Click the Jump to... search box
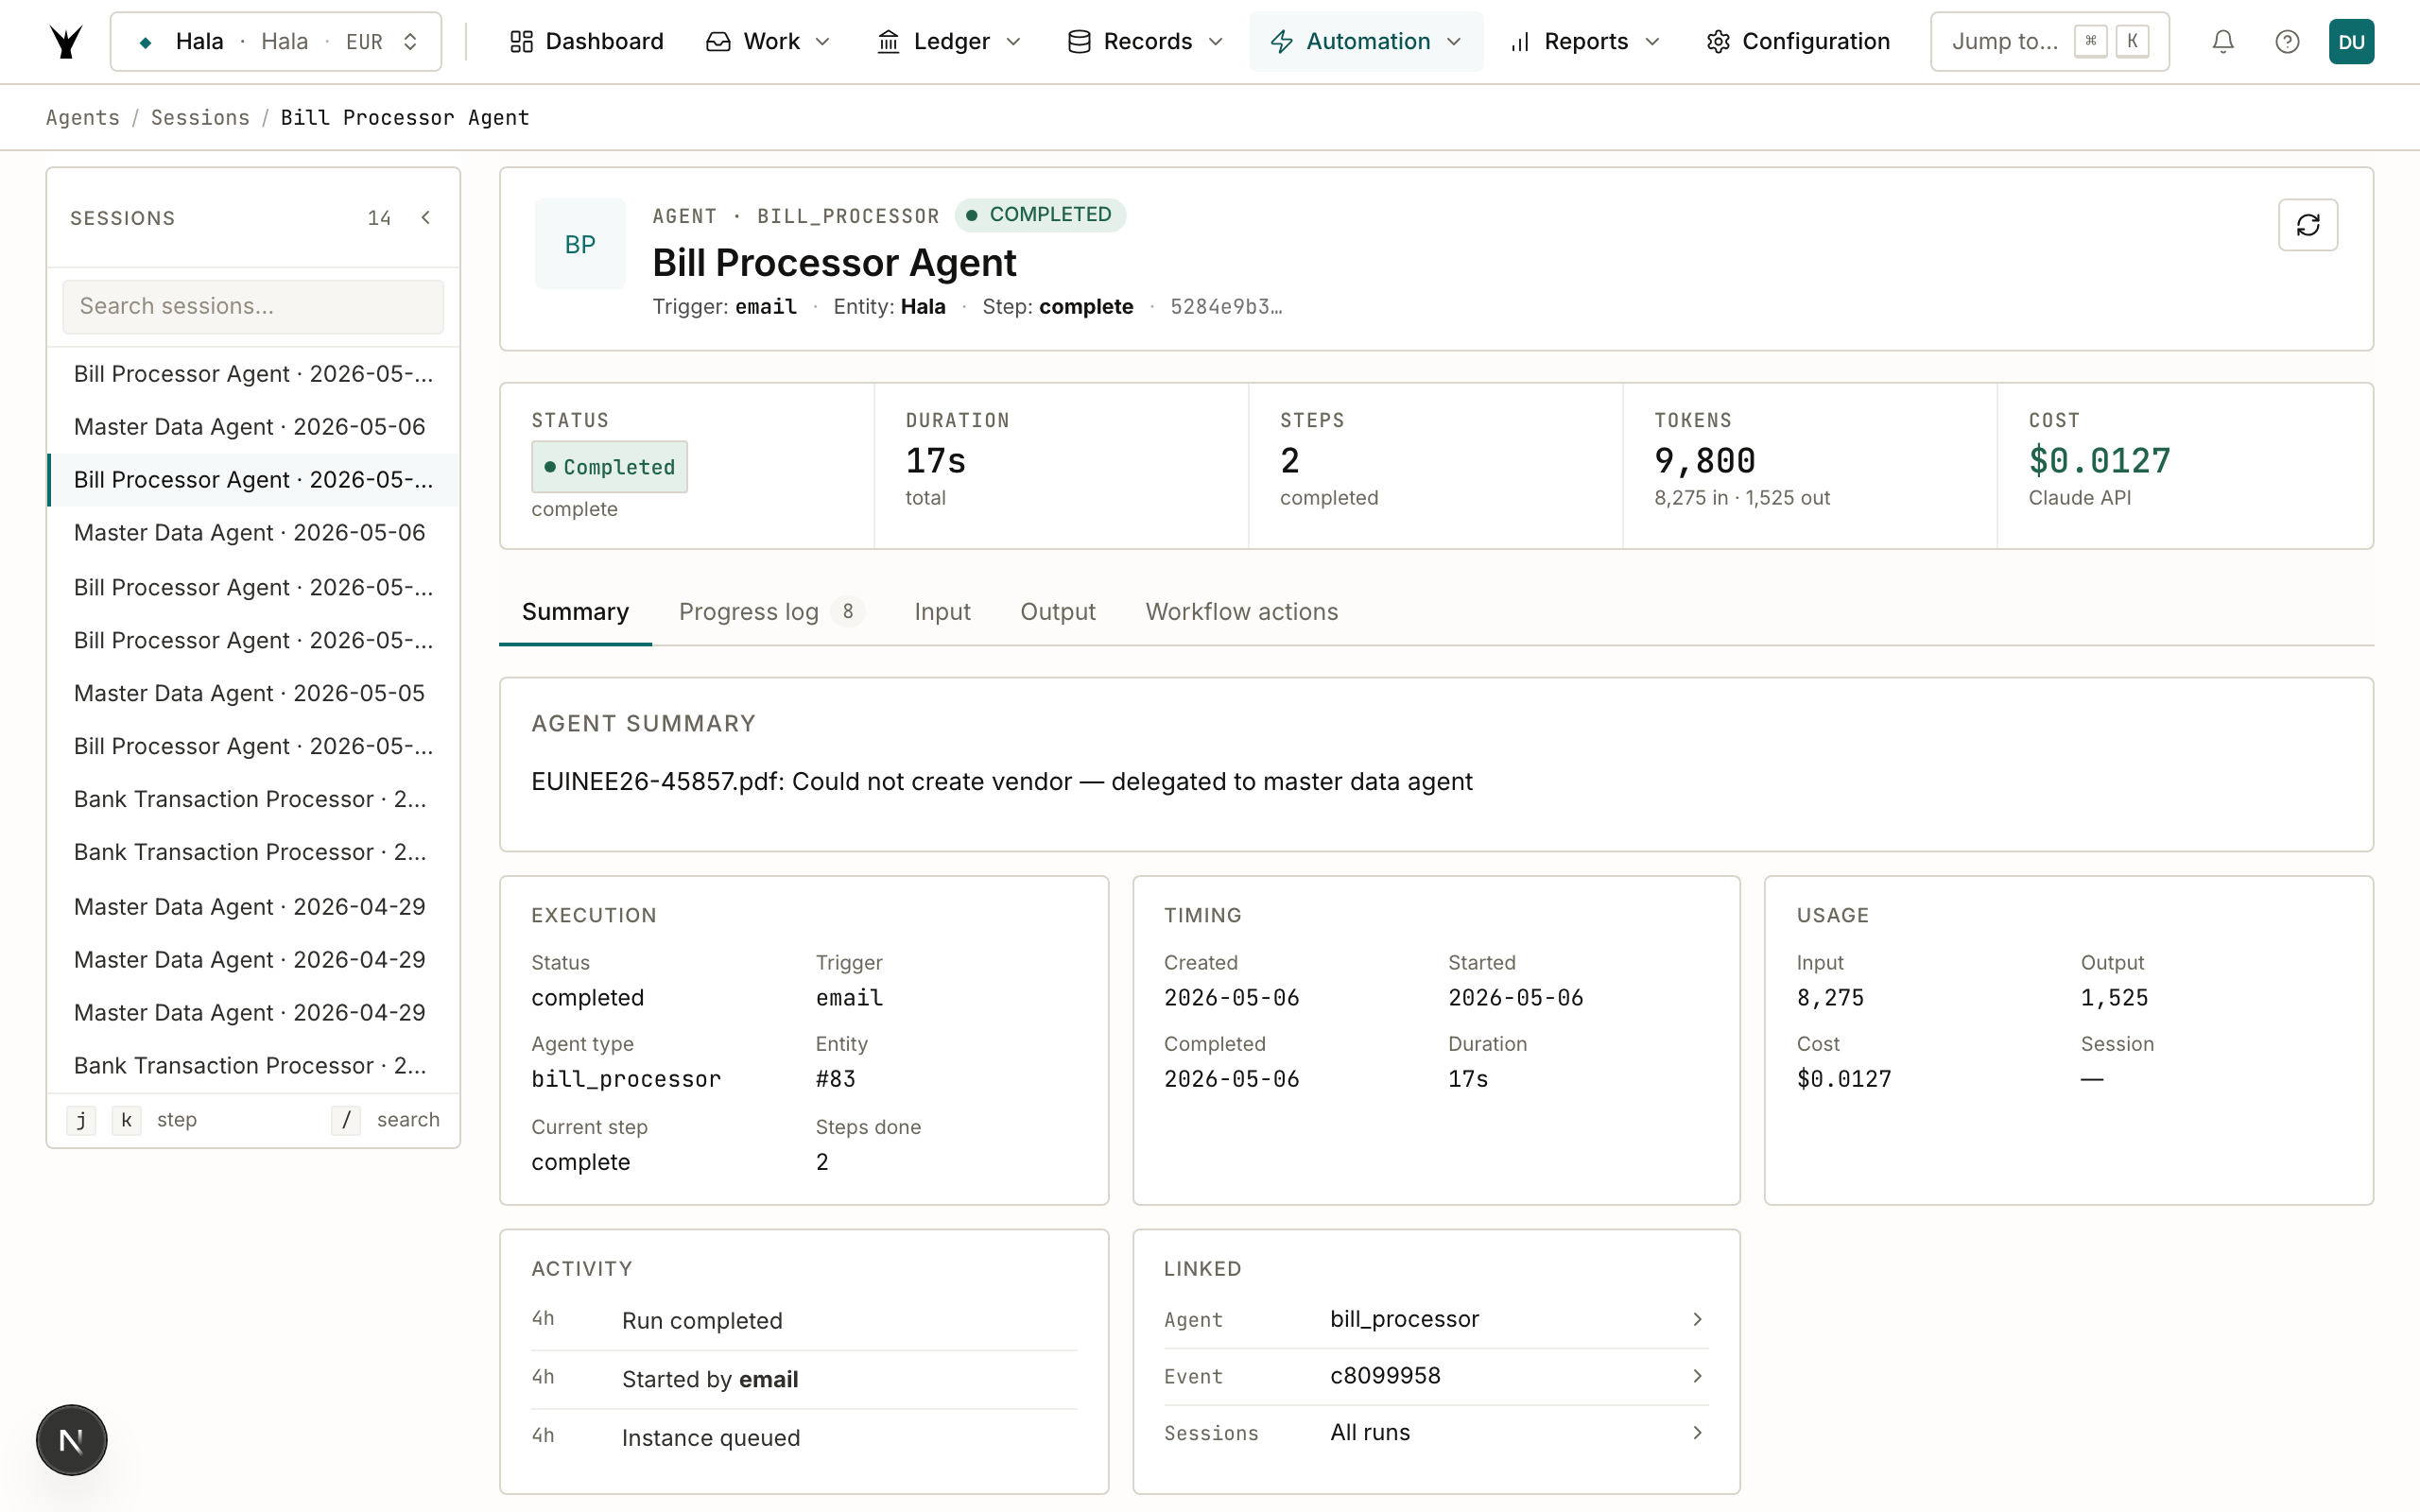The width and height of the screenshot is (2420, 1512). tap(2049, 42)
